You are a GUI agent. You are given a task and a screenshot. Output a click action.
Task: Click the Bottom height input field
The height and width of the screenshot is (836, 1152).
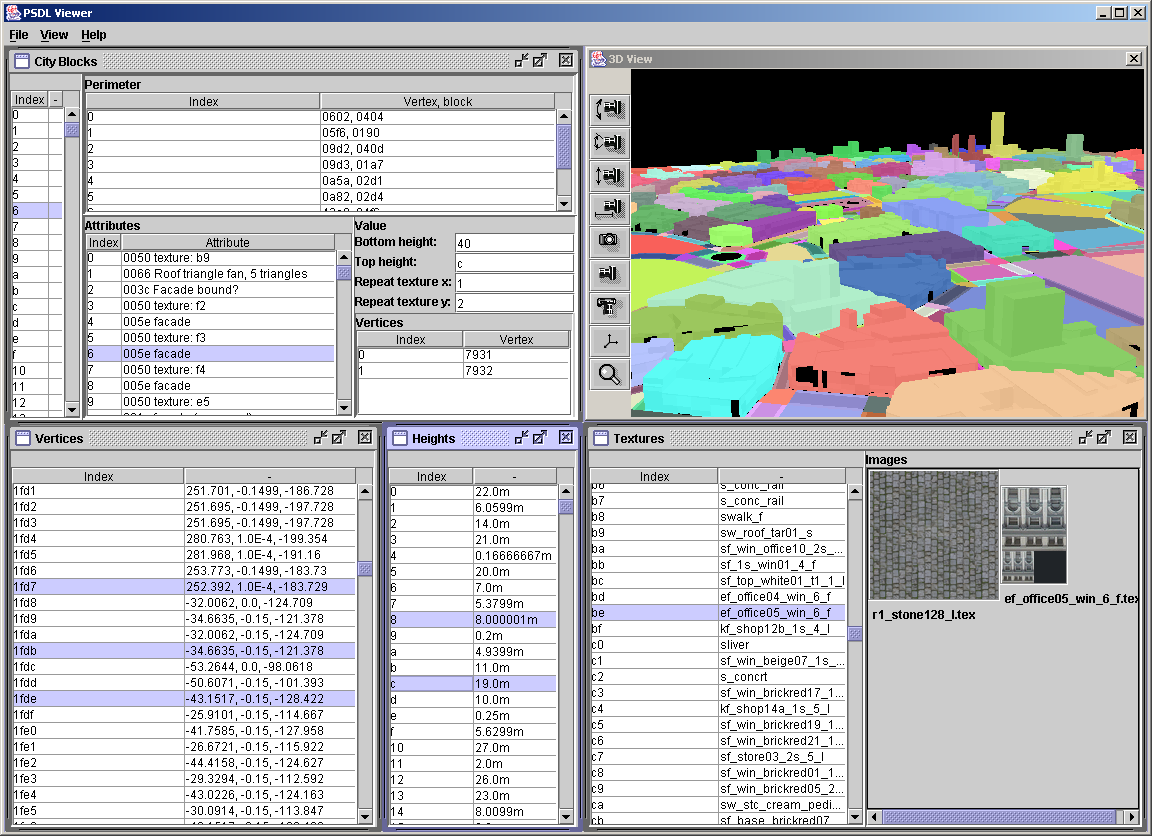(513, 243)
